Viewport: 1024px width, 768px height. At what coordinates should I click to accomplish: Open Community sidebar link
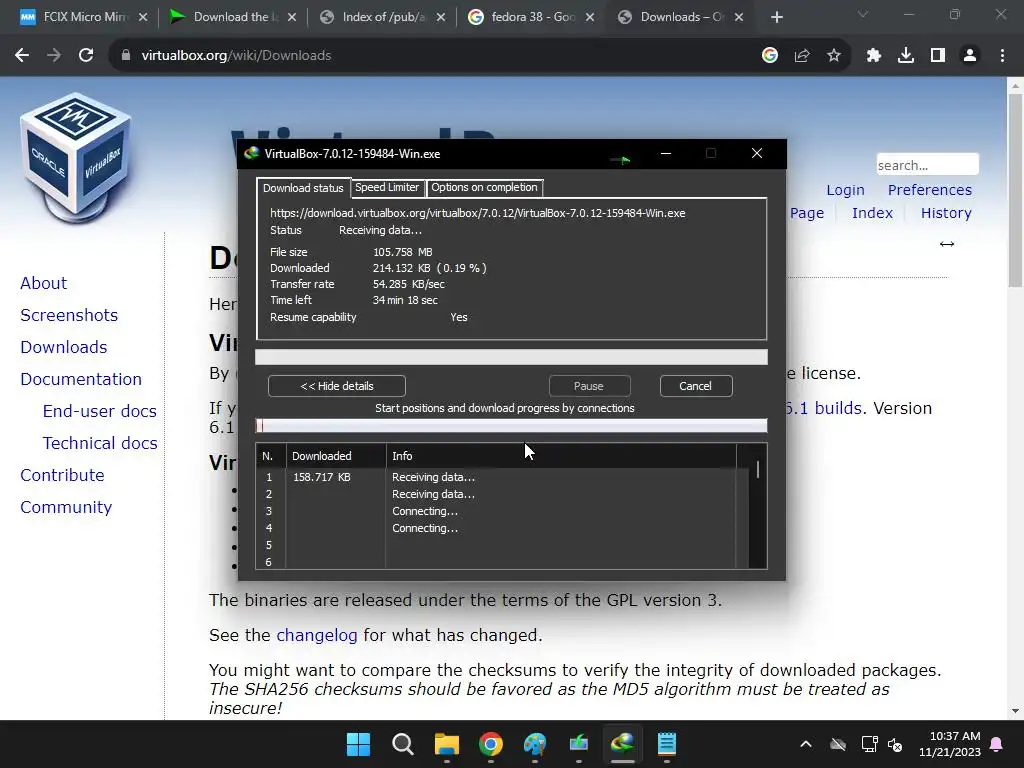66,507
